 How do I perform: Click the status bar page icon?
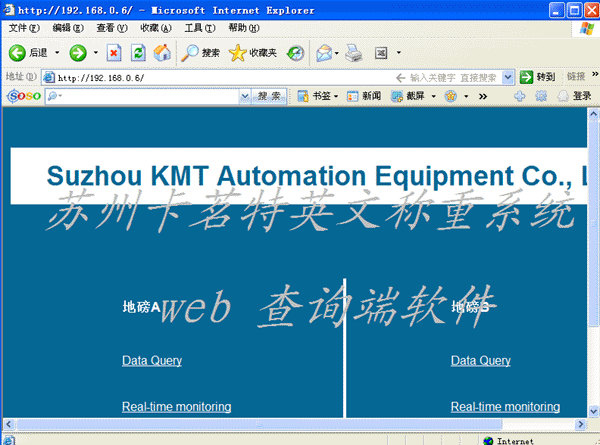coord(9,440)
